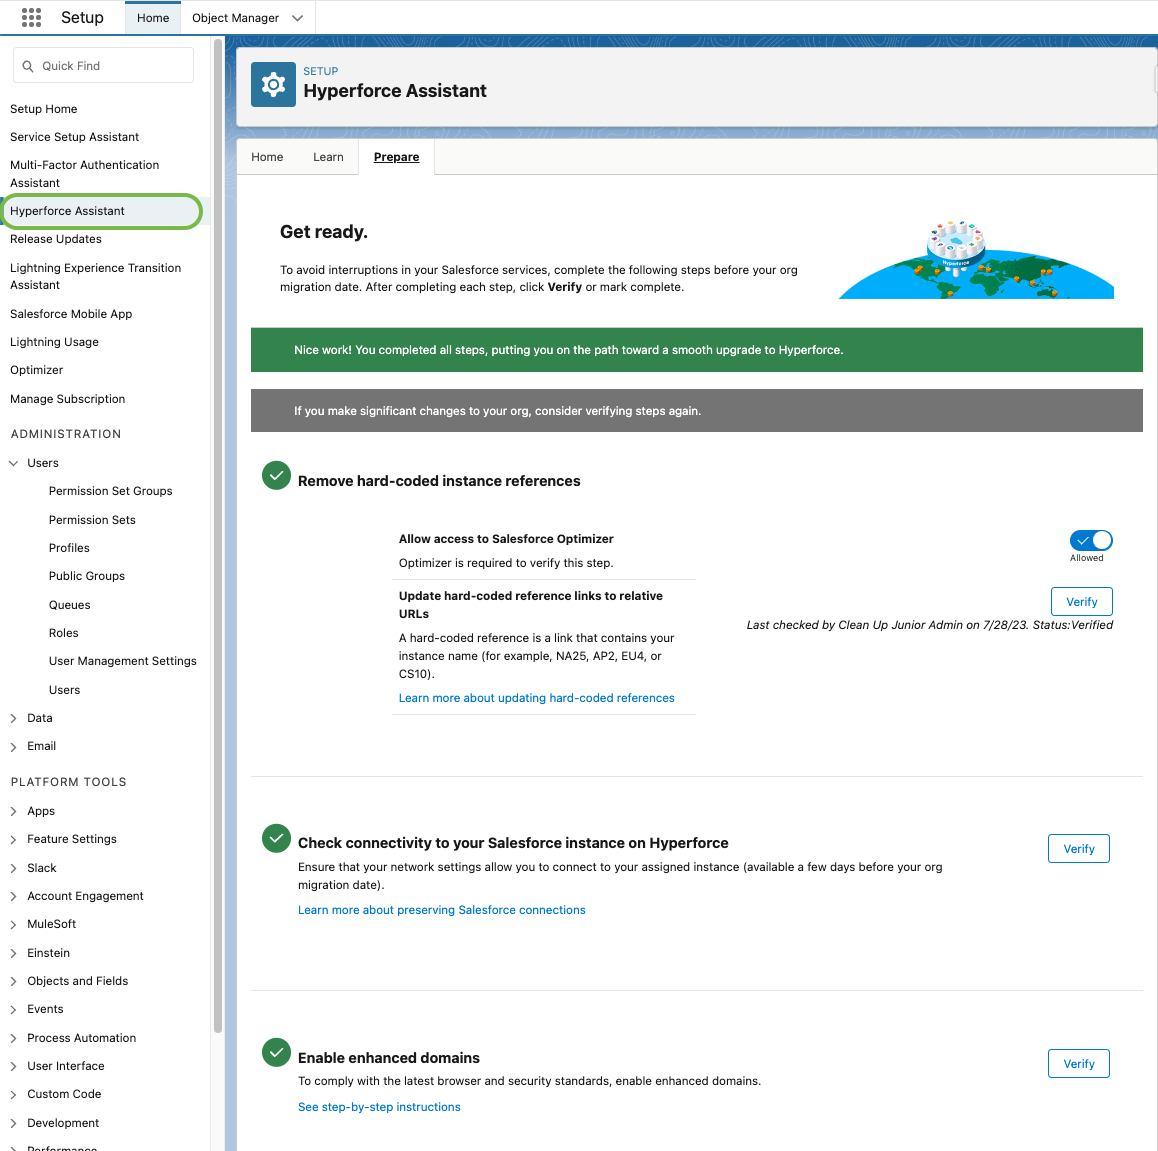
Task: Select the Prepare tab
Action: coord(397,157)
